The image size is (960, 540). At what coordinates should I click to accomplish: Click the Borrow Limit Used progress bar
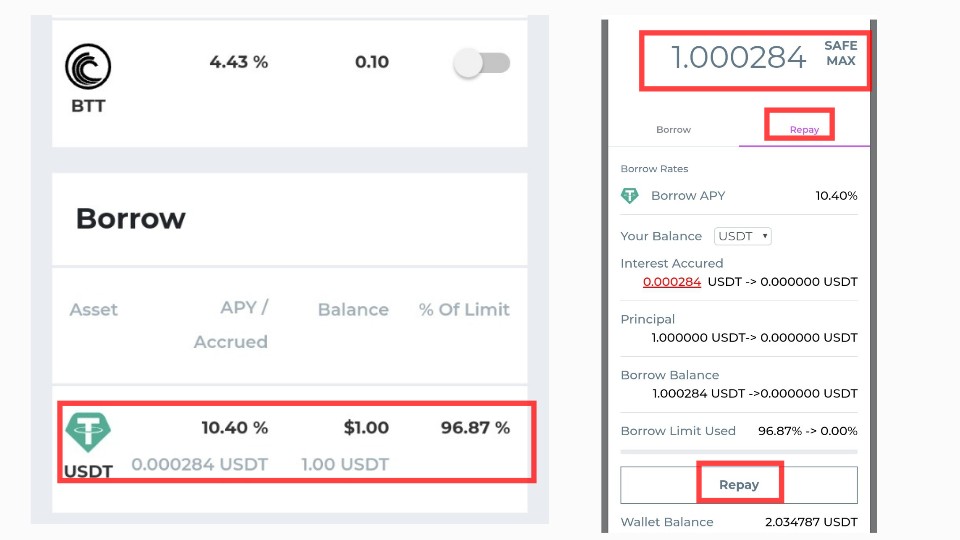[x=738, y=452]
